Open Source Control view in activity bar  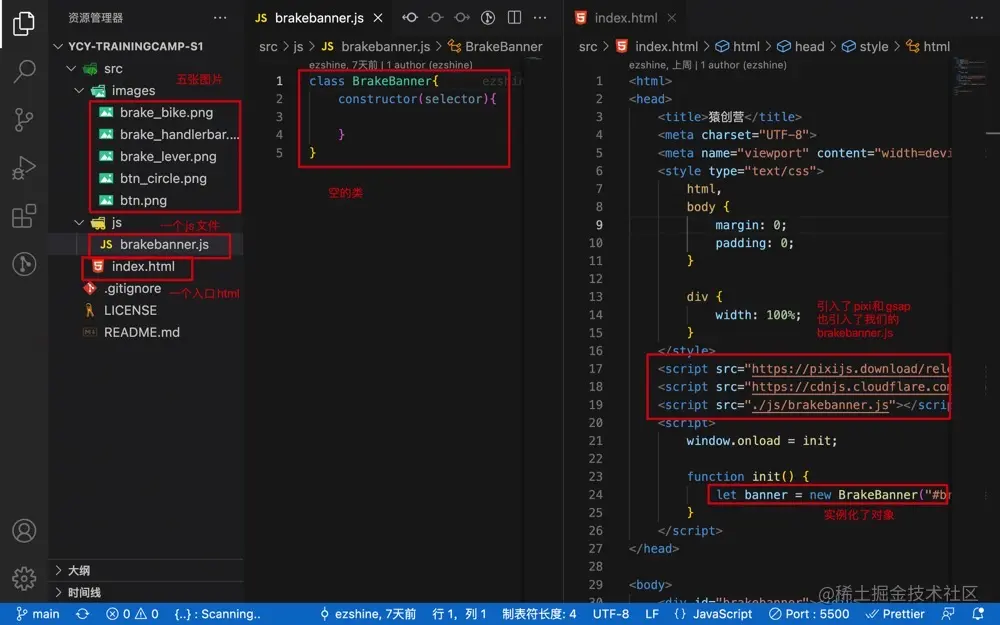click(x=24, y=119)
